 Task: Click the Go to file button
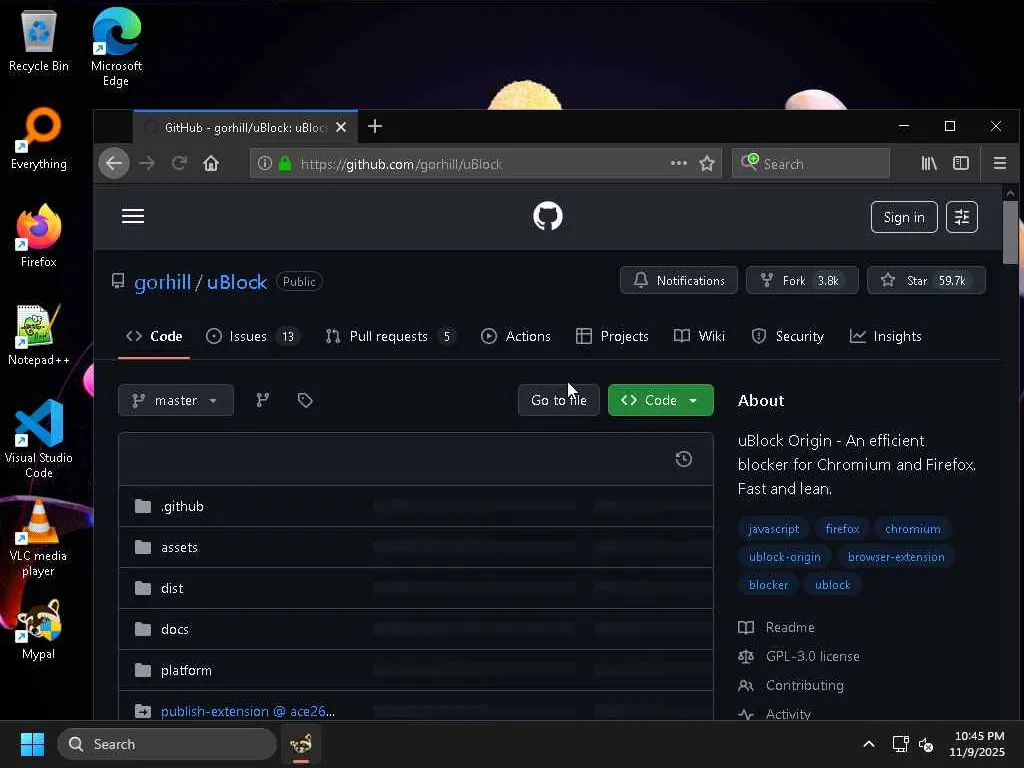(558, 400)
